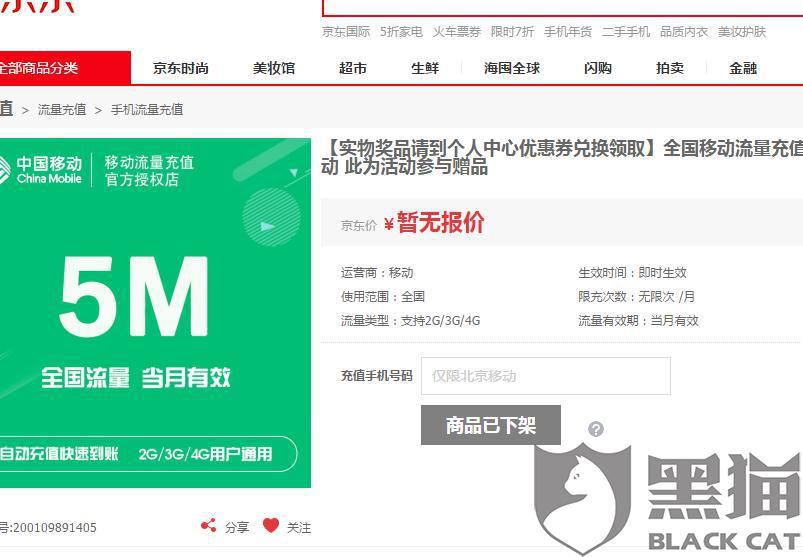Click the phone number input field
The width and height of the screenshot is (803, 557).
546,376
